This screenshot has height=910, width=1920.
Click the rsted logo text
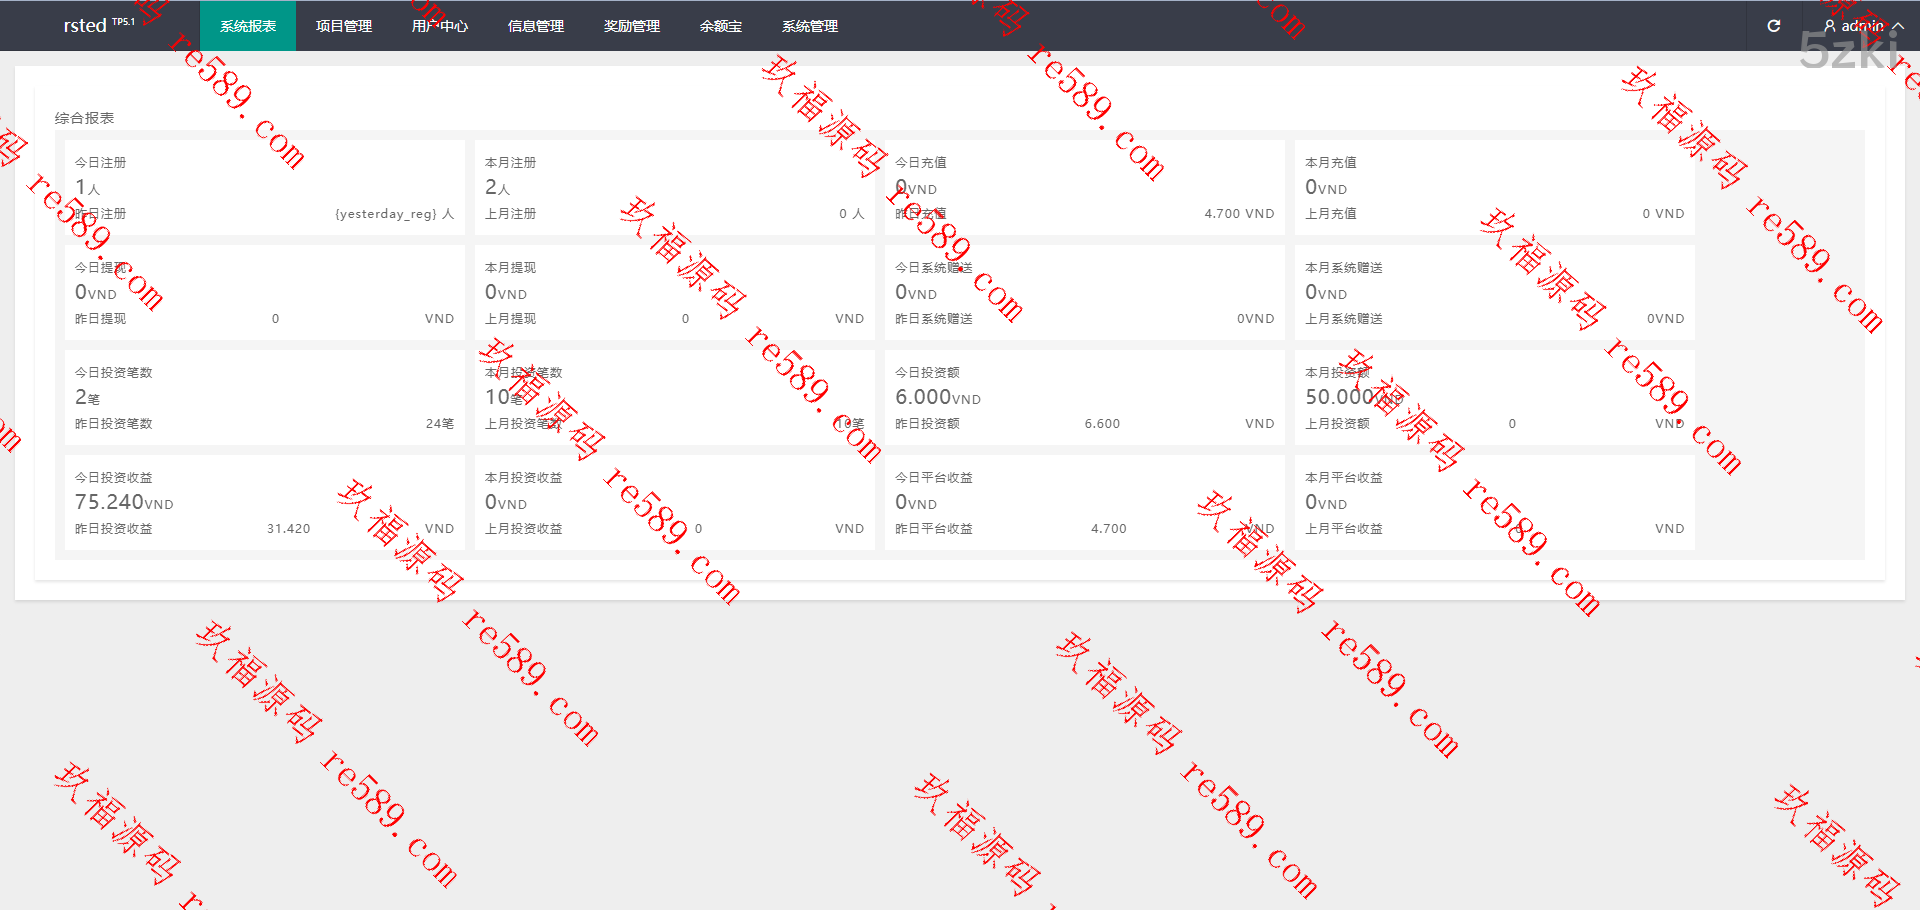(86, 26)
